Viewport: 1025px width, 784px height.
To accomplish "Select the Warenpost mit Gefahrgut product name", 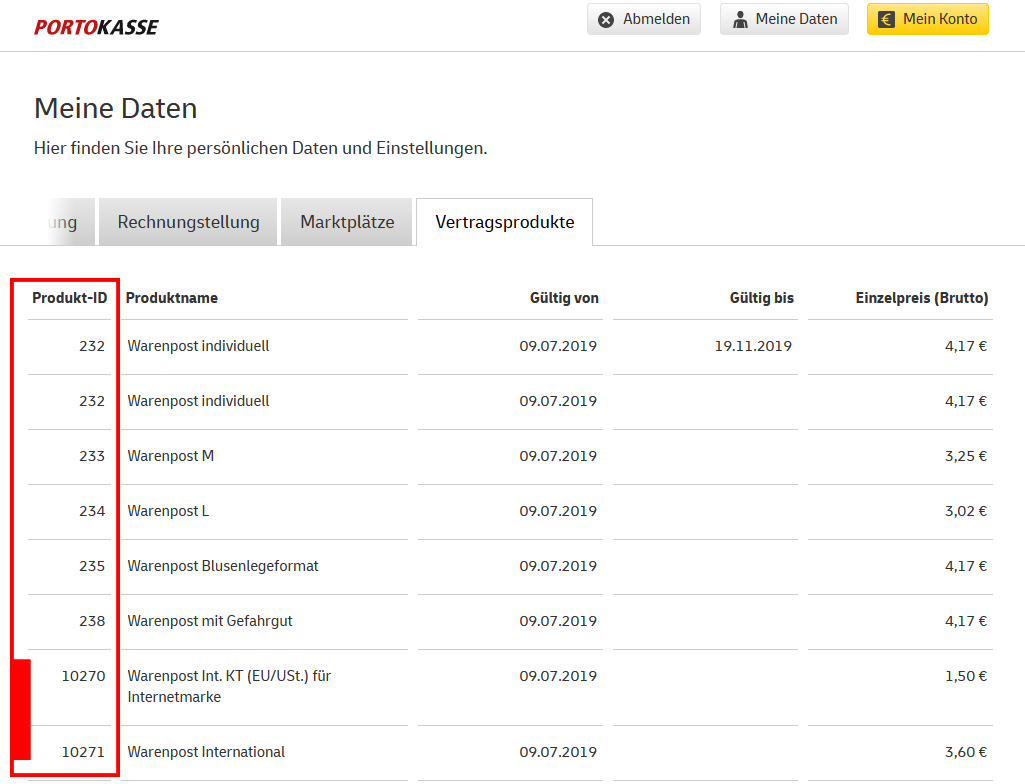I will tap(210, 621).
